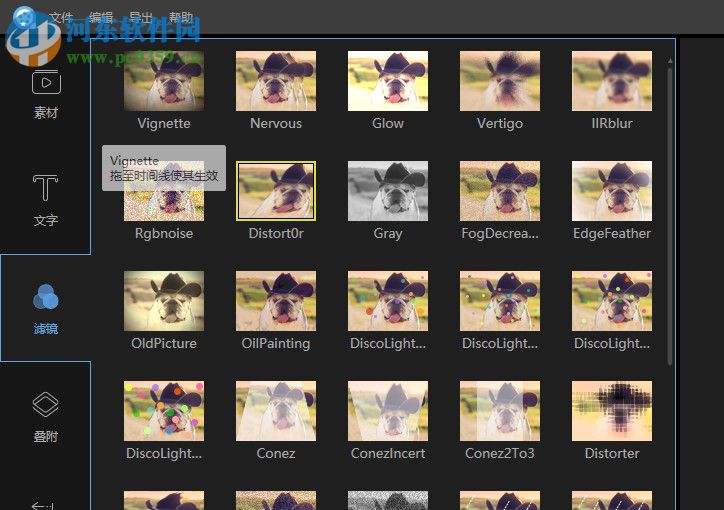Select the EdgeFeather filter thumbnail
This screenshot has width=724, height=510.
pos(612,191)
